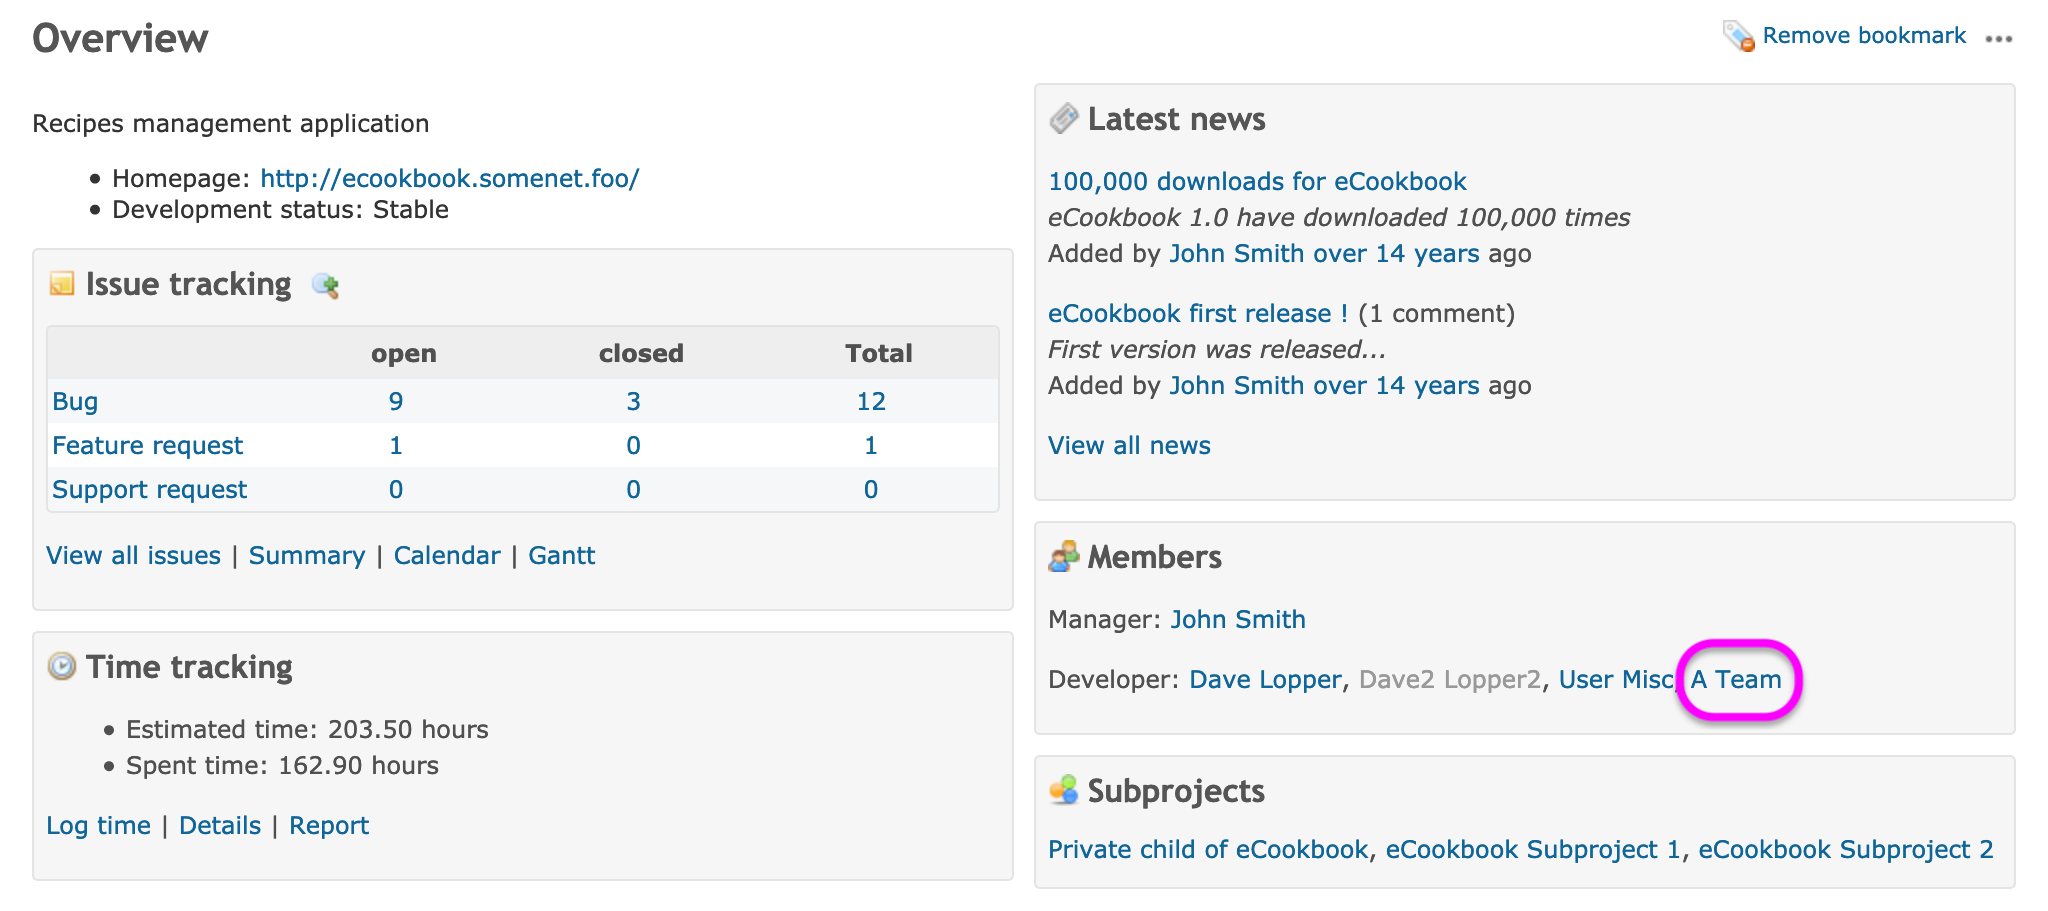Click the 'closed' column header

[x=641, y=353]
